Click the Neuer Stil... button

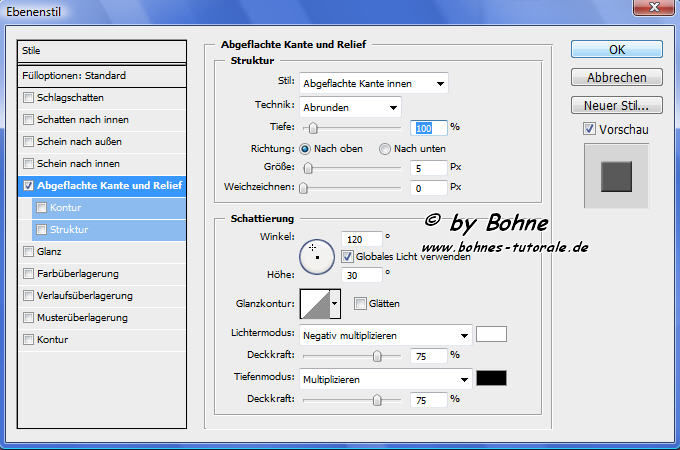(616, 105)
